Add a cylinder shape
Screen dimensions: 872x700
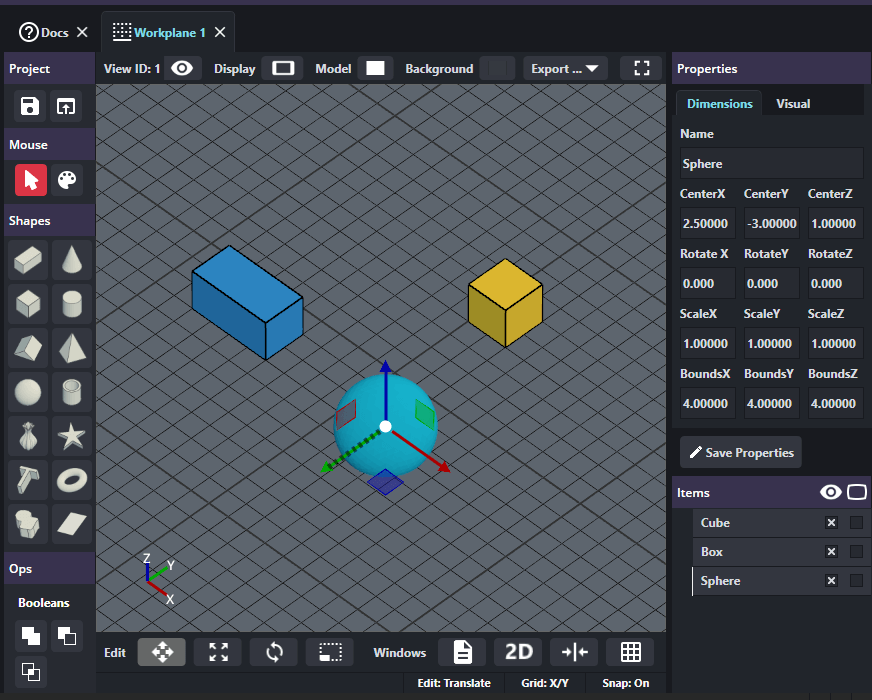[x=72, y=304]
